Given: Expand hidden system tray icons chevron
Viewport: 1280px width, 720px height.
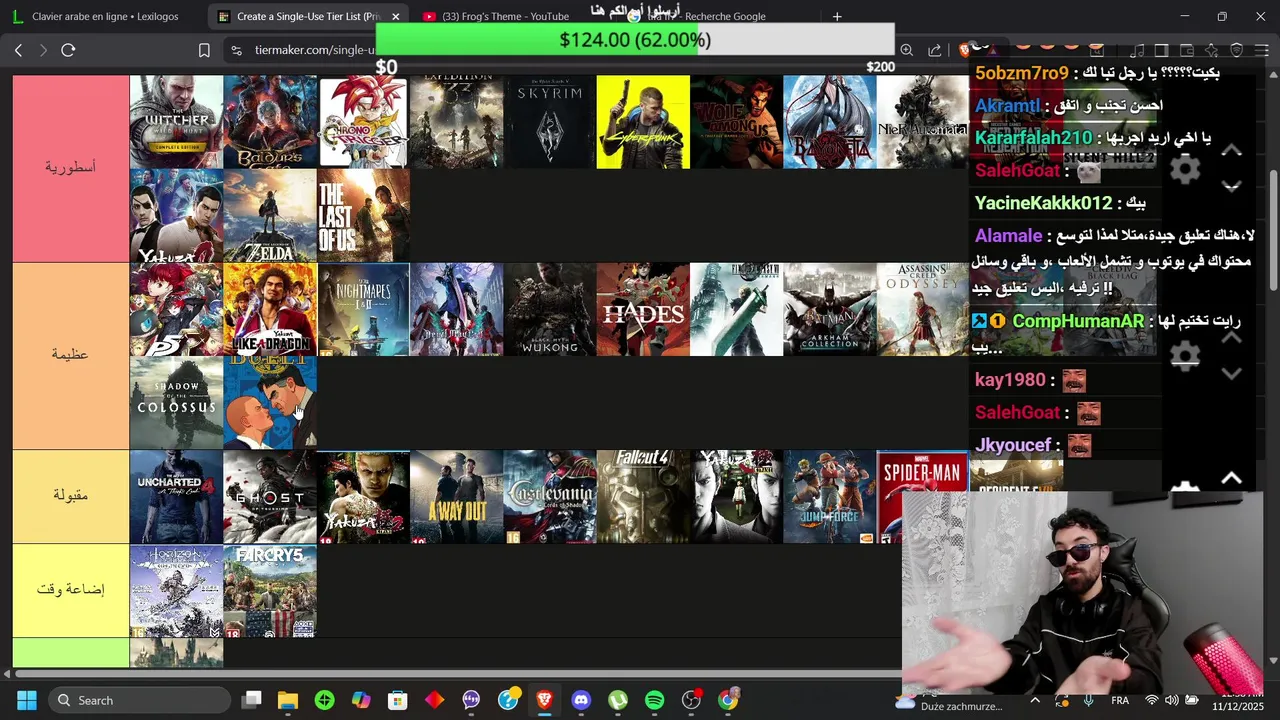Looking at the screenshot, I should click(x=1035, y=700).
